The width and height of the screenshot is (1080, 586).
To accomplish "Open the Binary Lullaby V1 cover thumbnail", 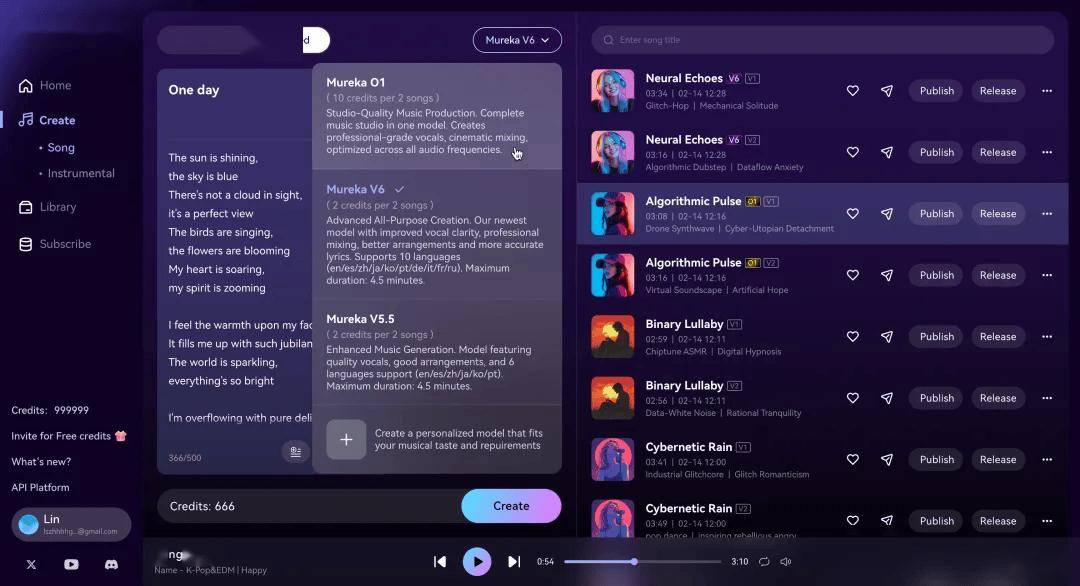I will pos(612,337).
